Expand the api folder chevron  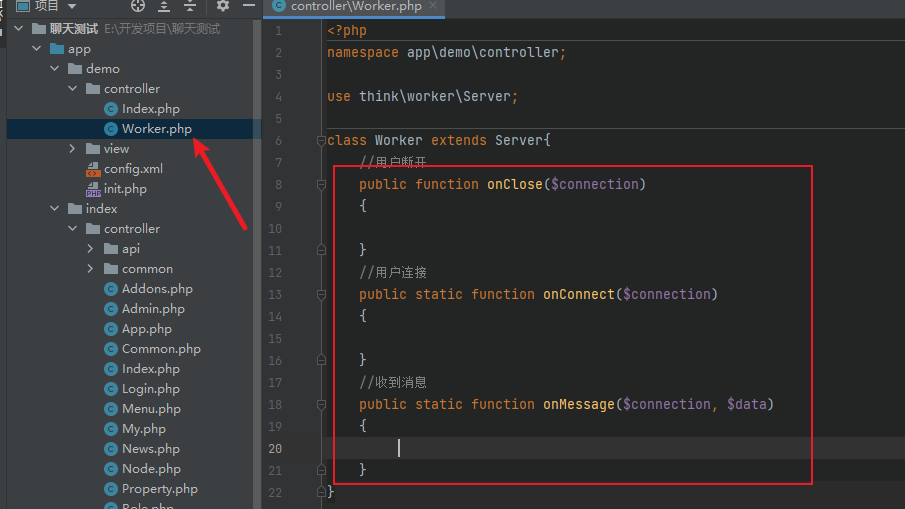click(x=90, y=249)
